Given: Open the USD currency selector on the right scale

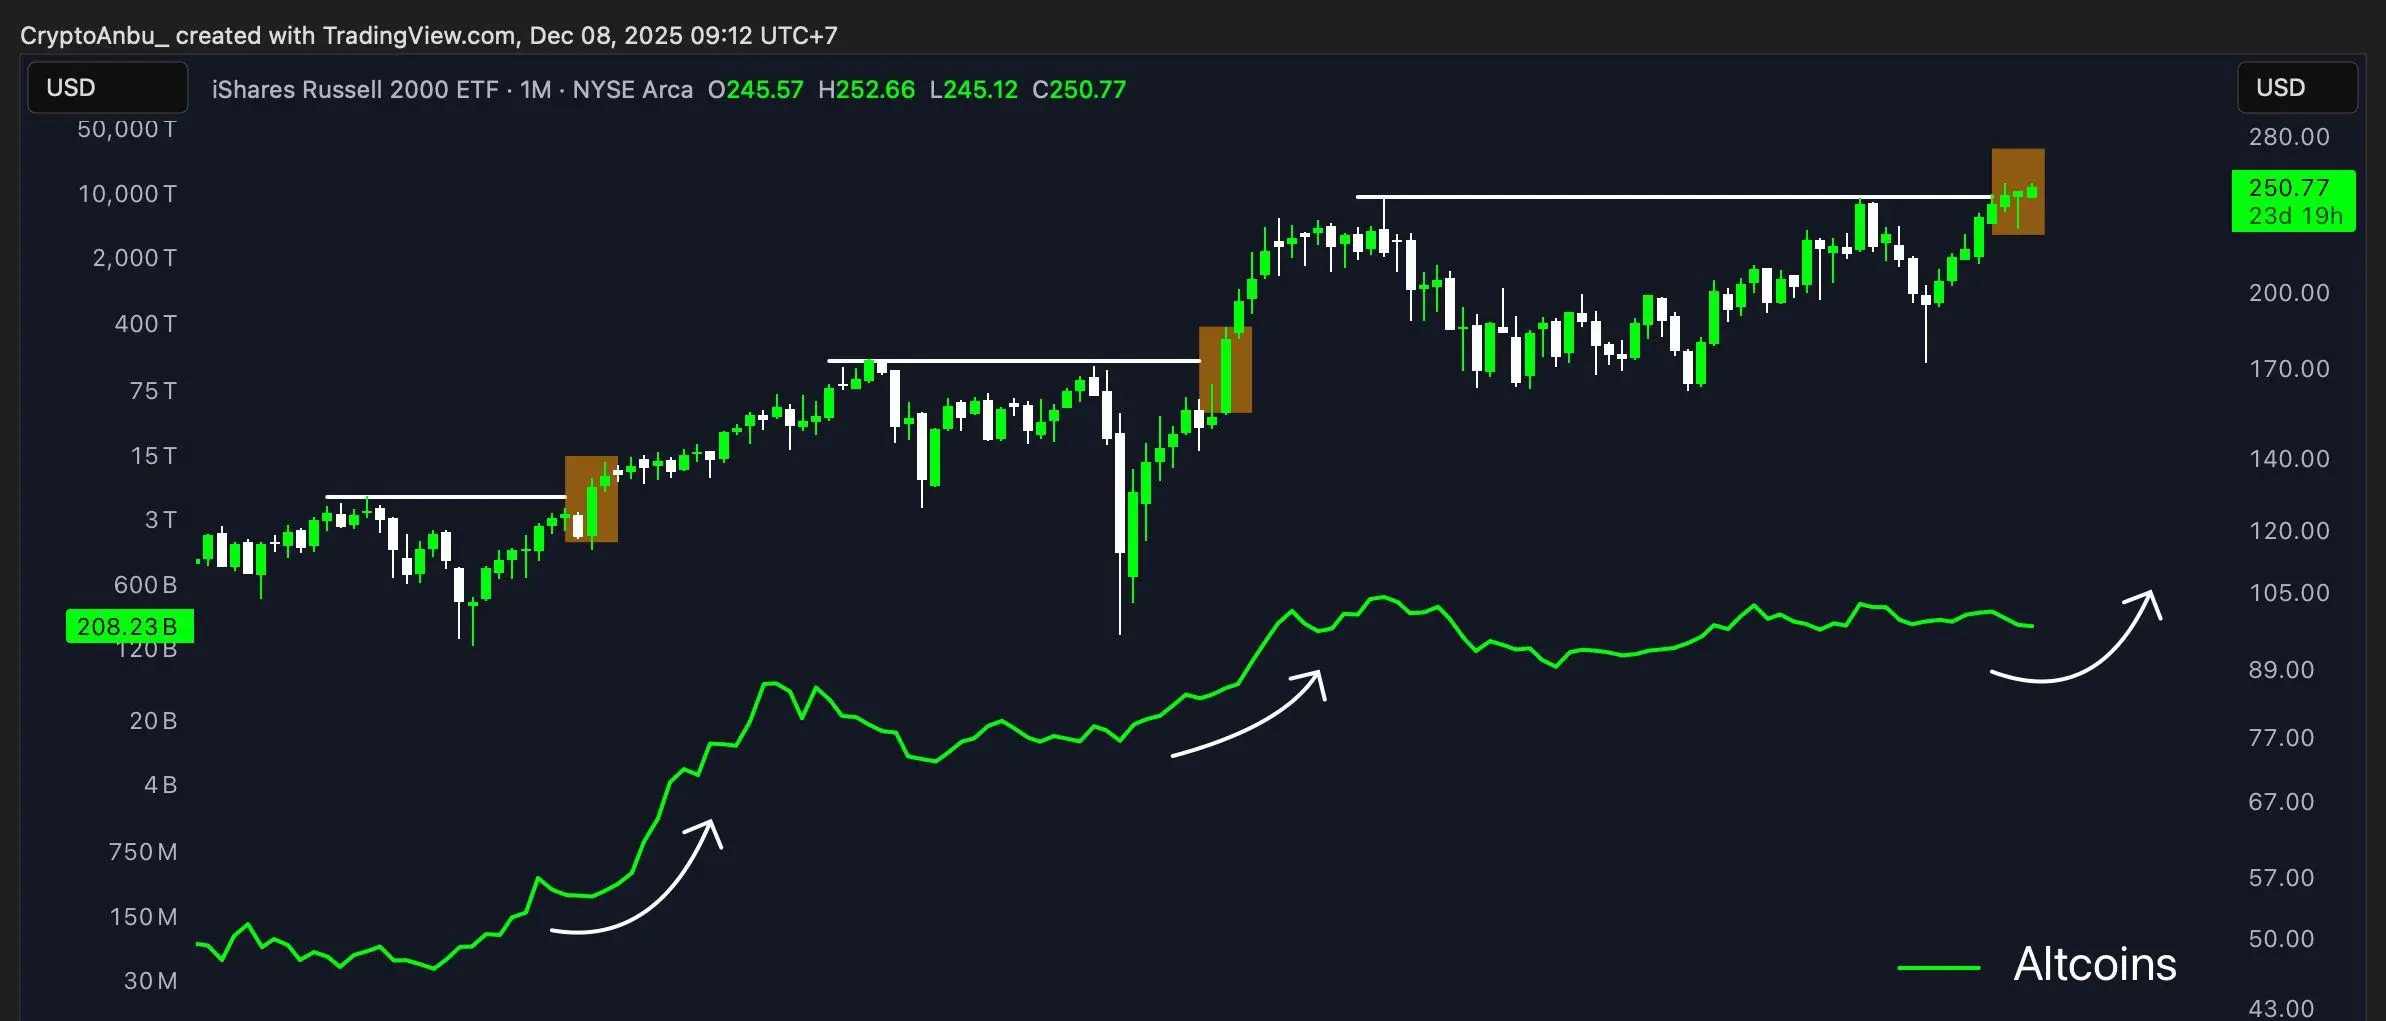Looking at the screenshot, I should [x=2297, y=88].
